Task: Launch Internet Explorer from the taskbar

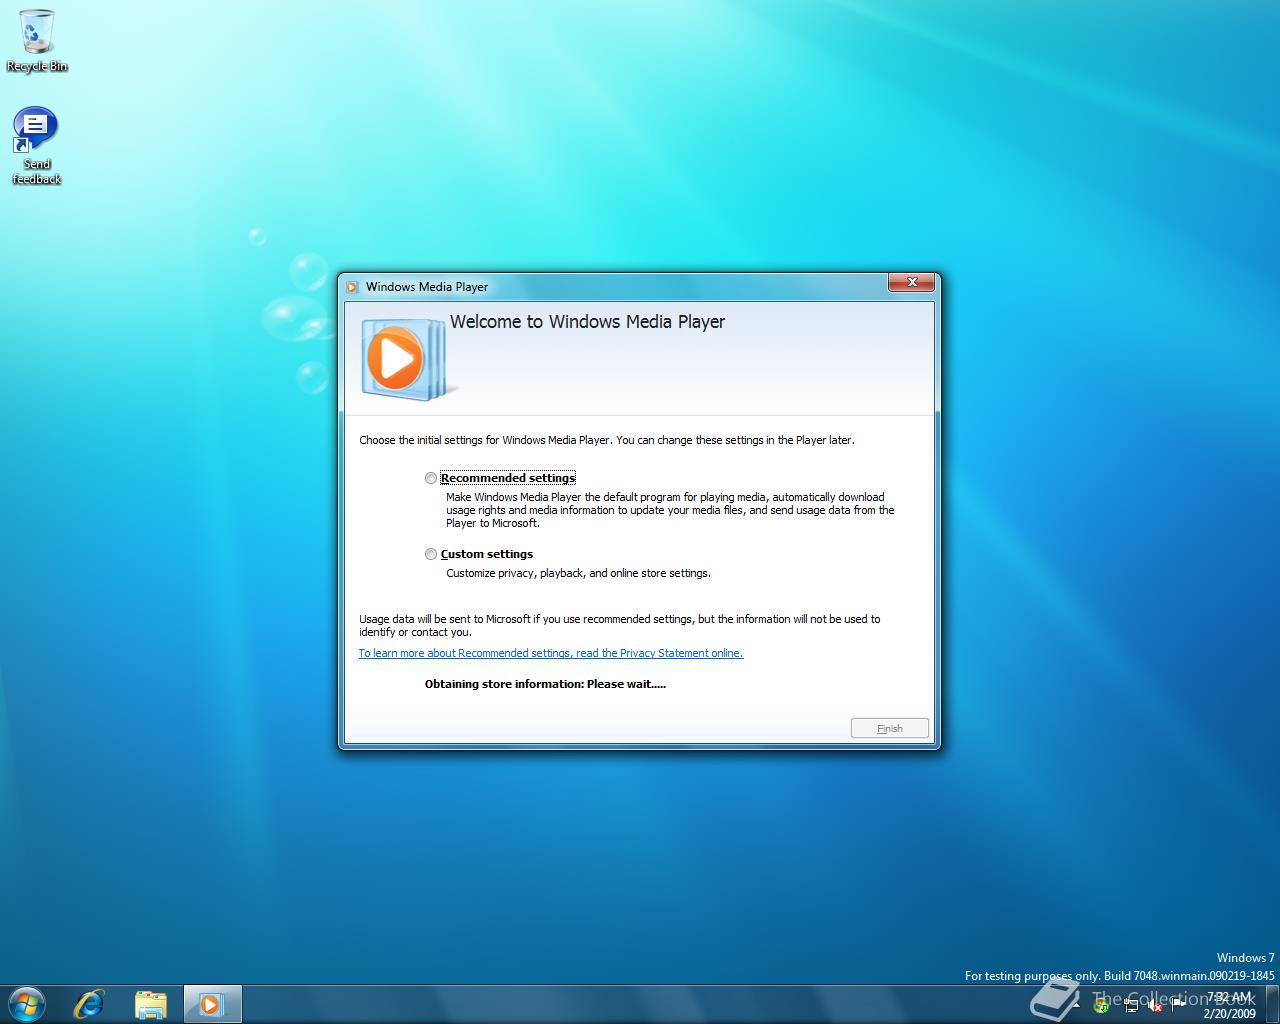Action: (x=90, y=1004)
